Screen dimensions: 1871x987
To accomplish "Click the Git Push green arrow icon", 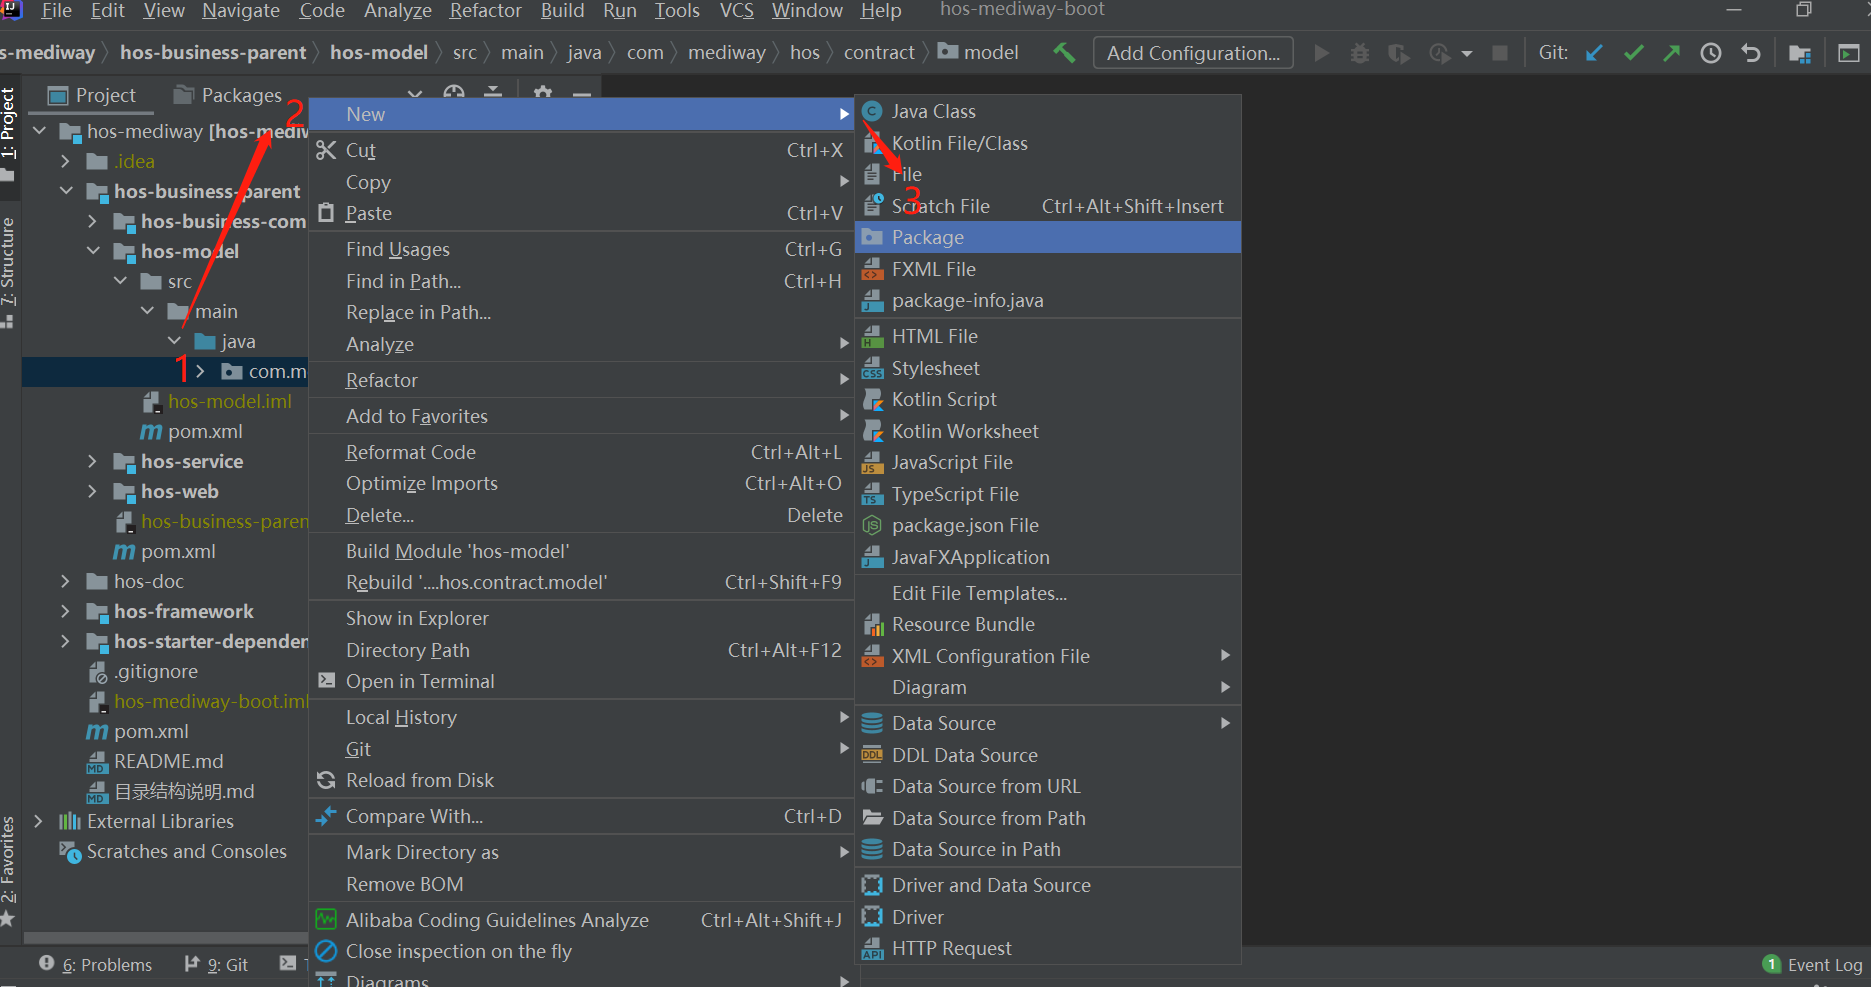I will [x=1672, y=53].
